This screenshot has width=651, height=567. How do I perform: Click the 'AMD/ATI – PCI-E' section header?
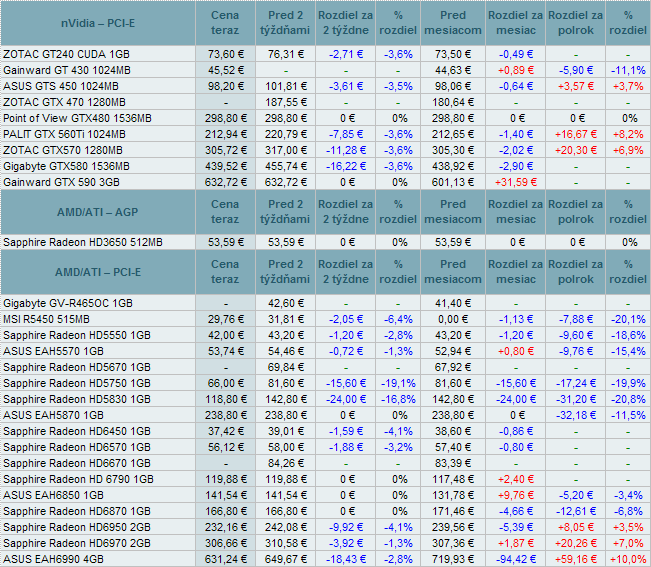[98, 272]
